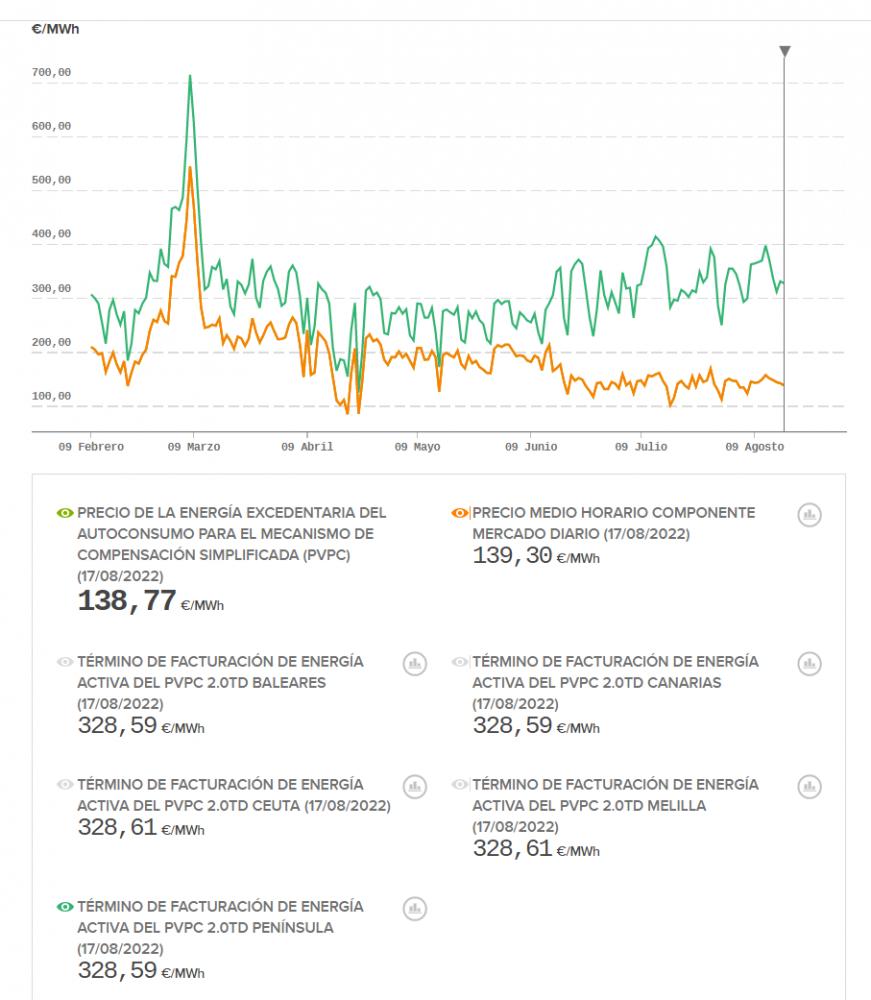Screen dimensions: 871x1000
Task: Show the PVPC 2.0TD Canarias series
Action: pos(460,662)
